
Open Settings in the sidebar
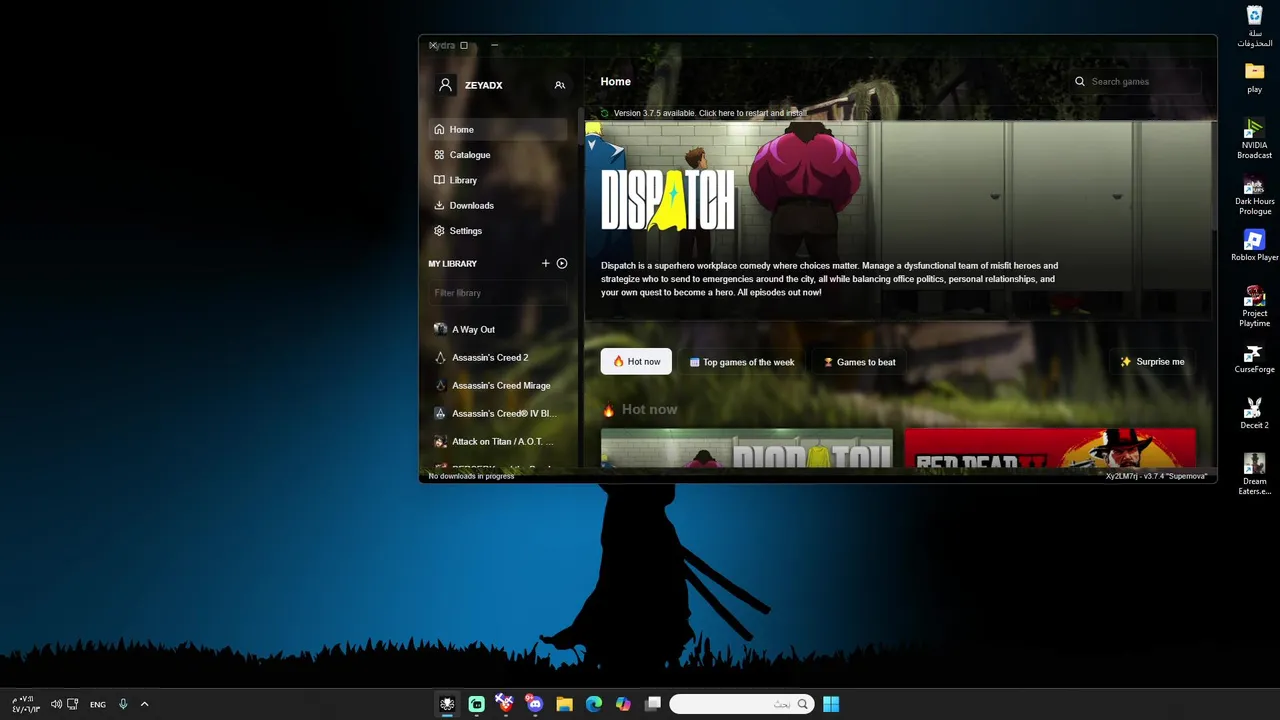click(498, 231)
